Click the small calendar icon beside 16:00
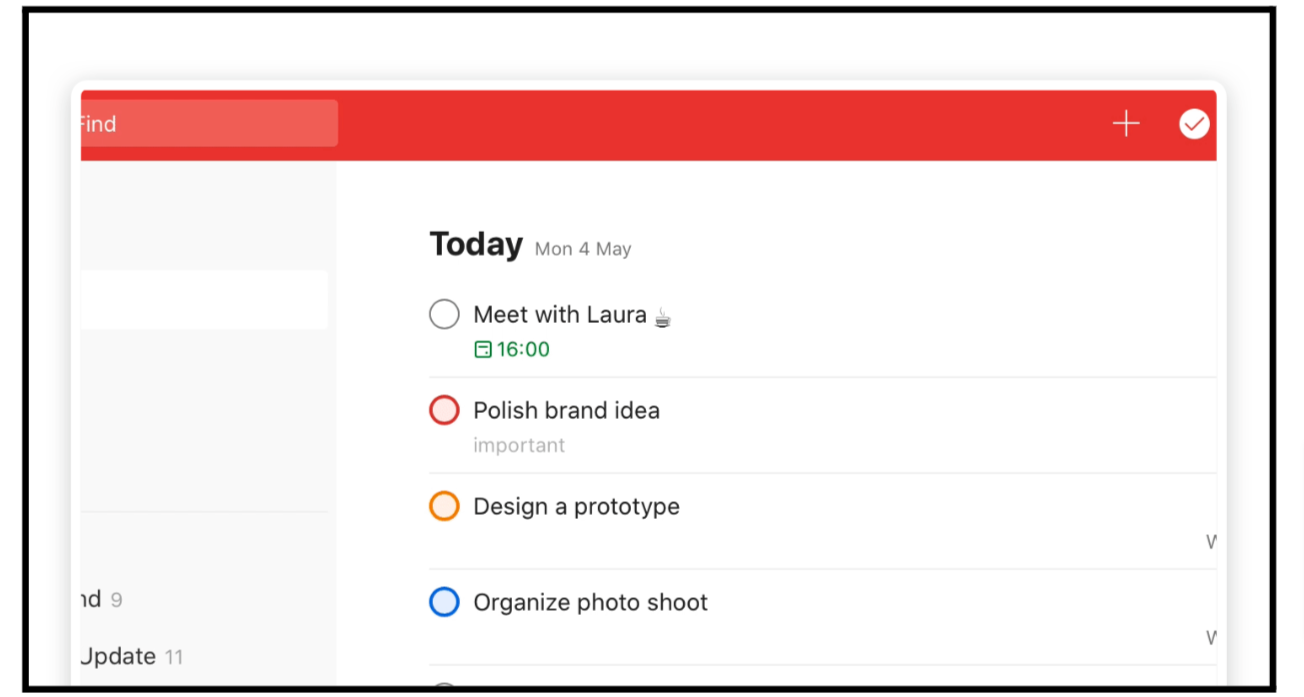This screenshot has height=697, width=1304. click(x=483, y=349)
